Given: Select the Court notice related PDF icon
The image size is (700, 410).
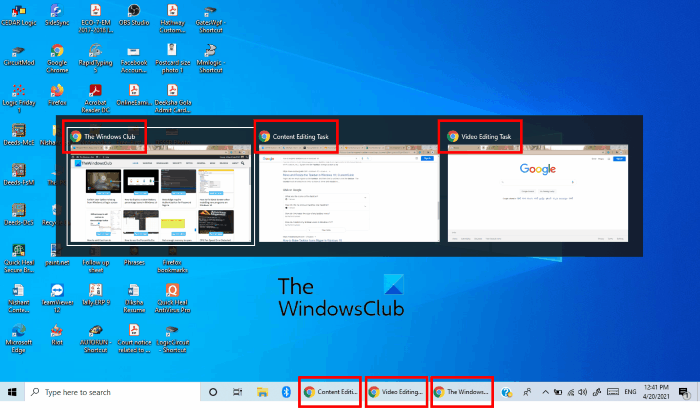Looking at the screenshot, I should pyautogui.click(x=134, y=338).
